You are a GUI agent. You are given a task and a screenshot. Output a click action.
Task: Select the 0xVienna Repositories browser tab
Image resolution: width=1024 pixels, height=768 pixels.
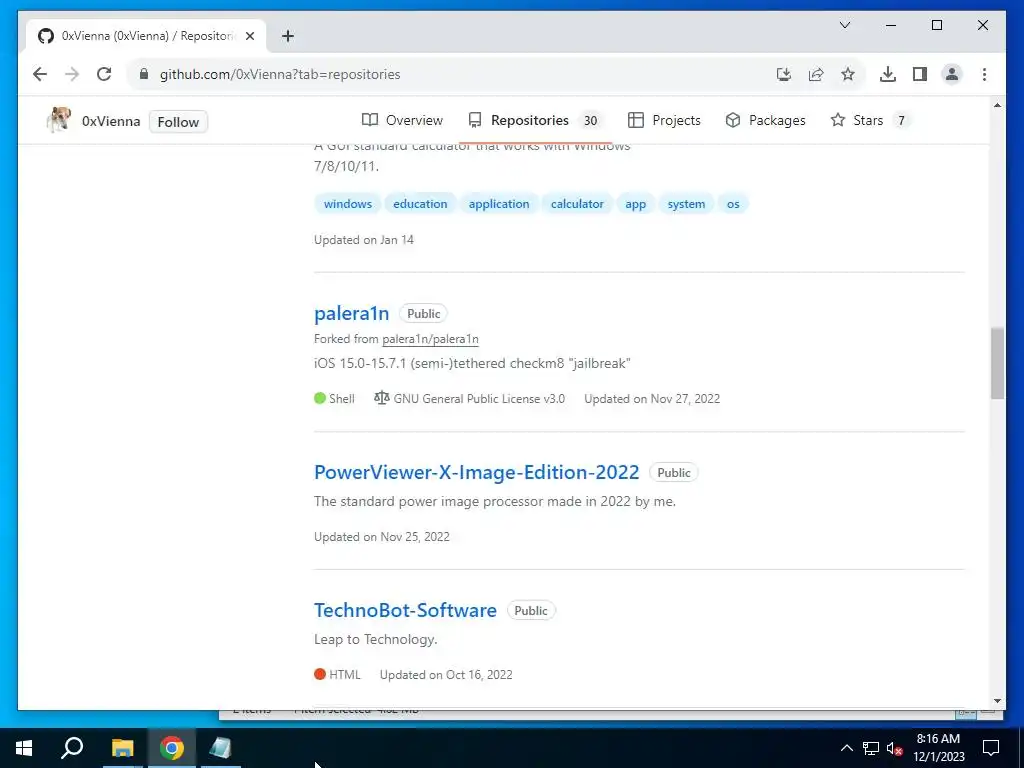pyautogui.click(x=147, y=36)
